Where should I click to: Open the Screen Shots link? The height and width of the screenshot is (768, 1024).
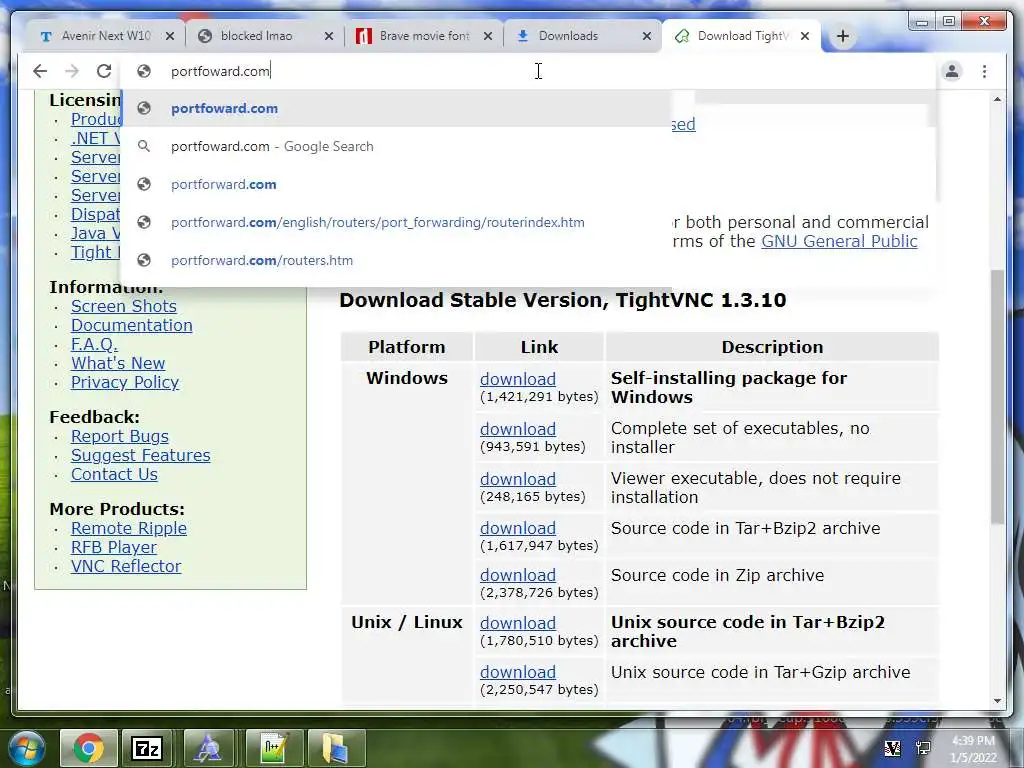pyautogui.click(x=123, y=306)
